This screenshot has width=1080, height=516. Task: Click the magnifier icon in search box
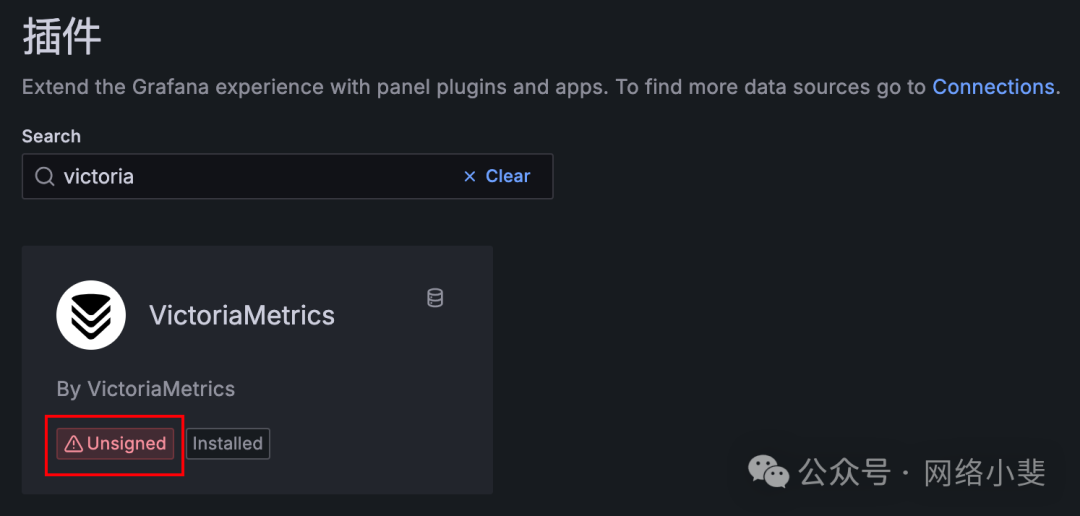[x=45, y=177]
